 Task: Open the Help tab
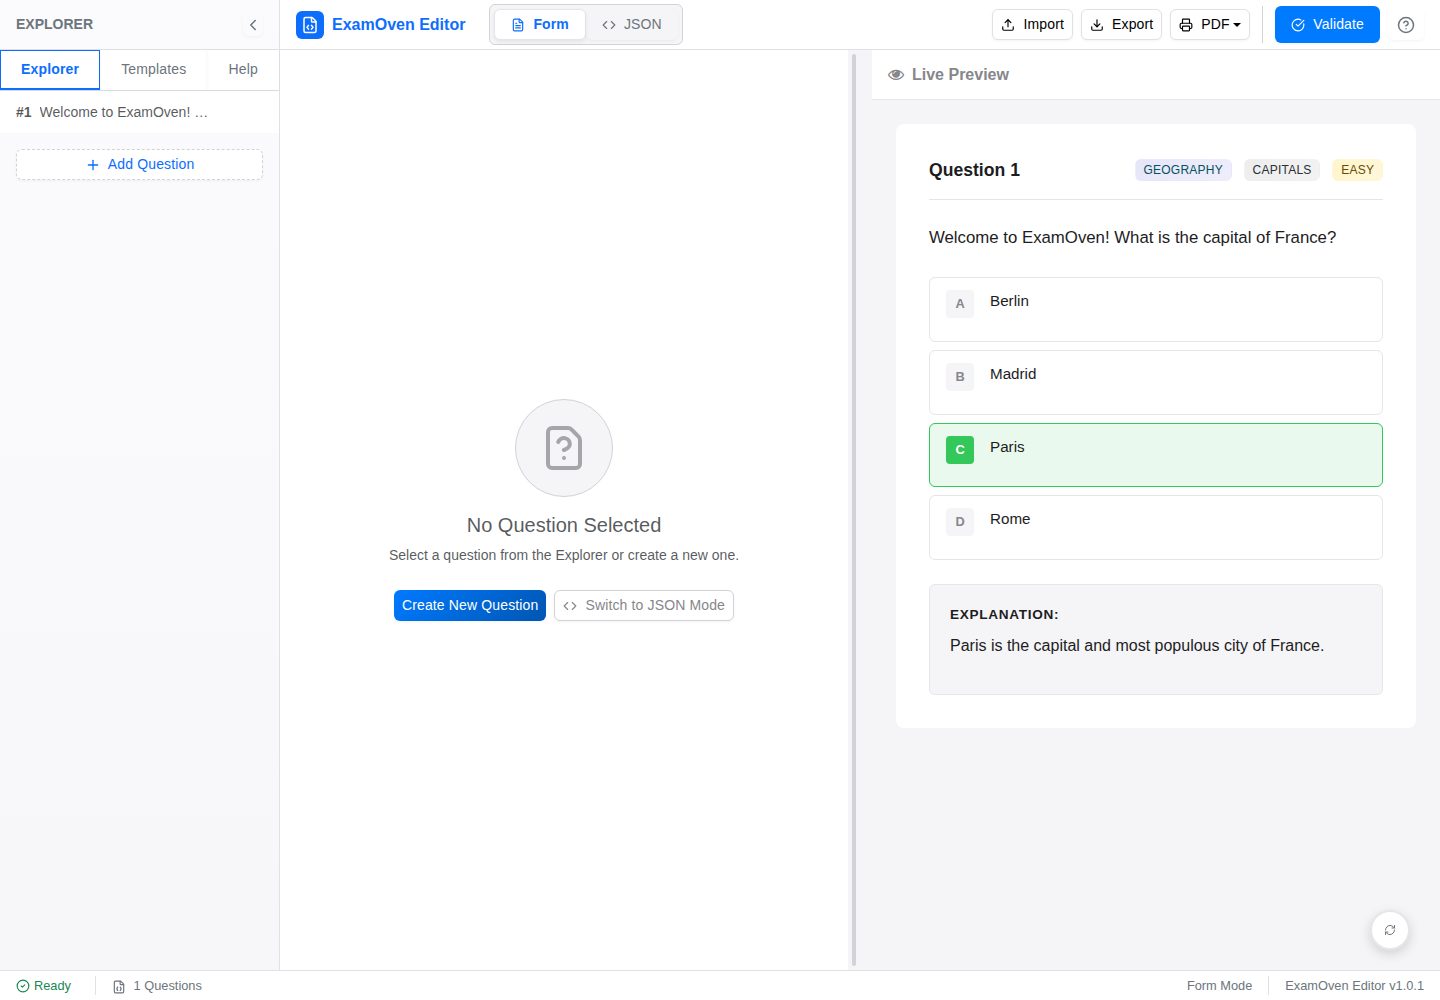[243, 70]
